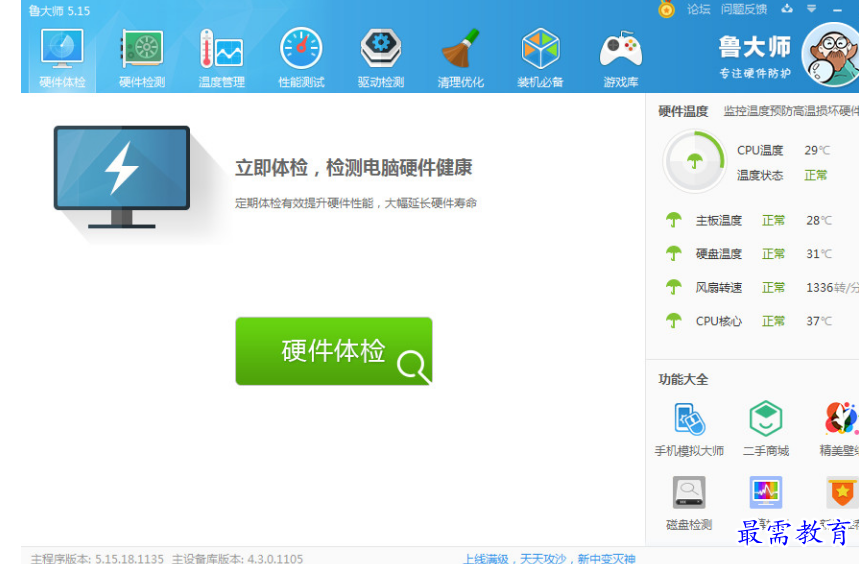Open the 论坛 link
The width and height of the screenshot is (859, 564).
coord(698,9)
